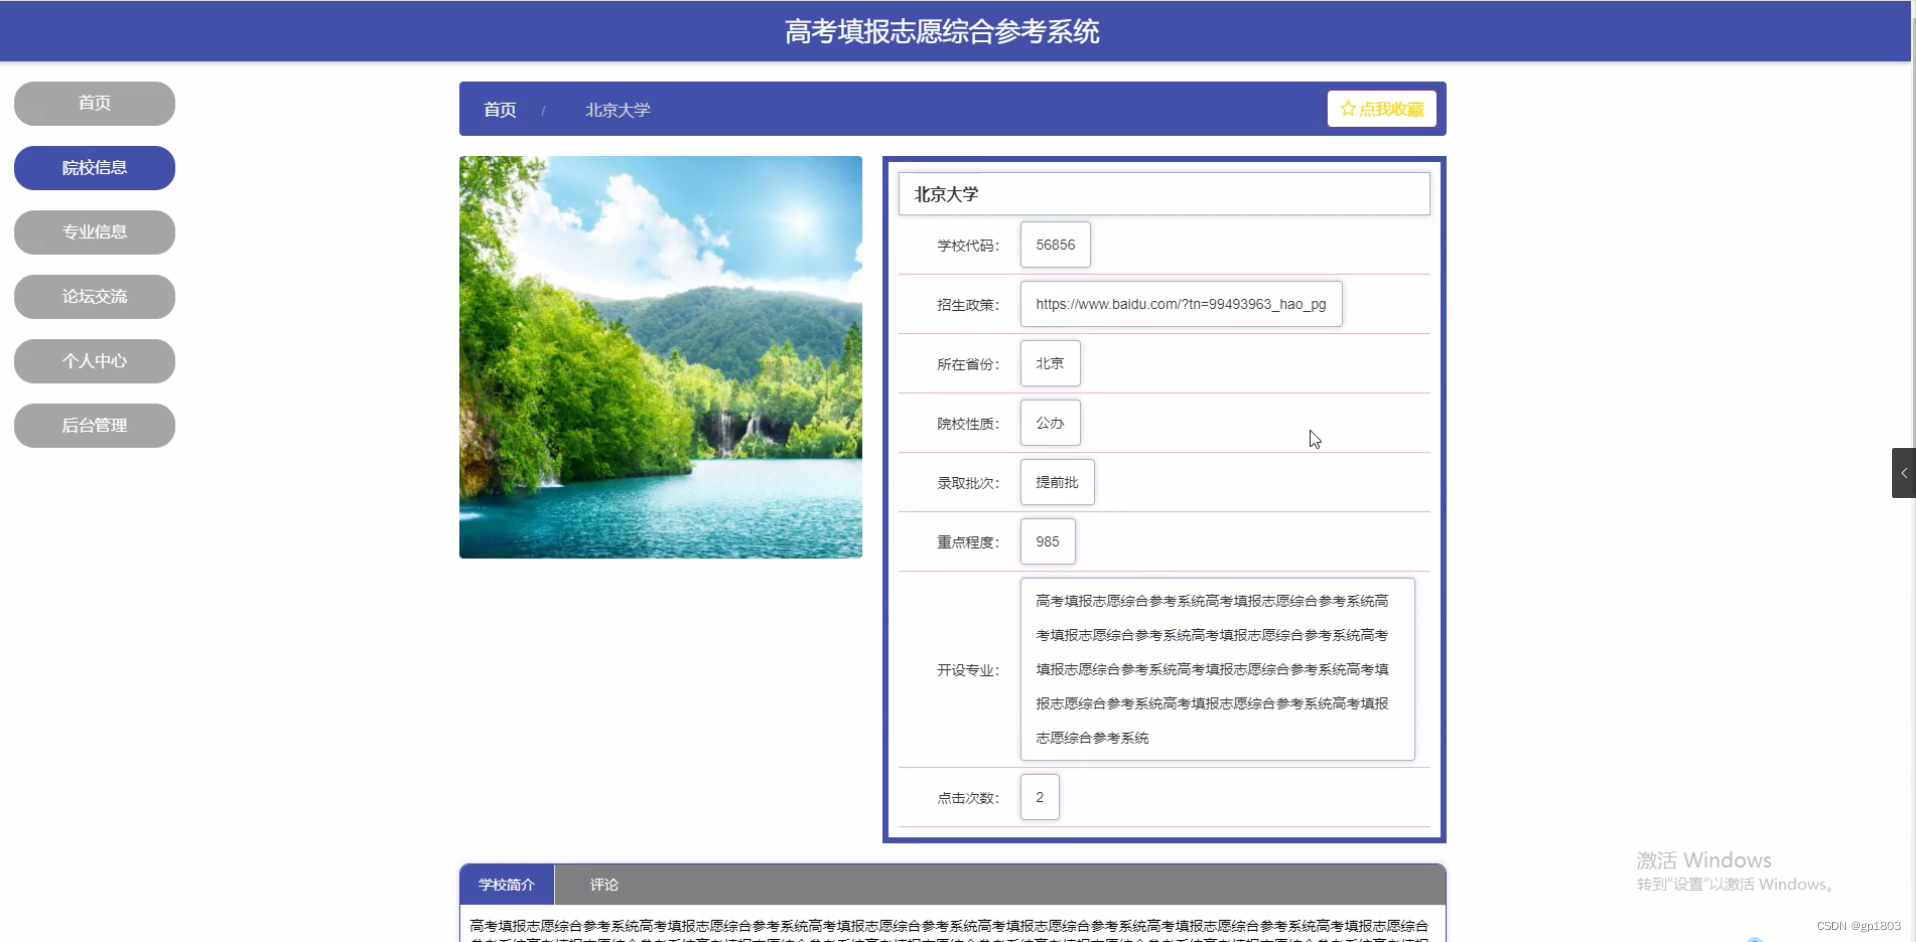Screen dimensions: 1916x942
Task: Click the star icon on the collect button
Action: point(1346,109)
